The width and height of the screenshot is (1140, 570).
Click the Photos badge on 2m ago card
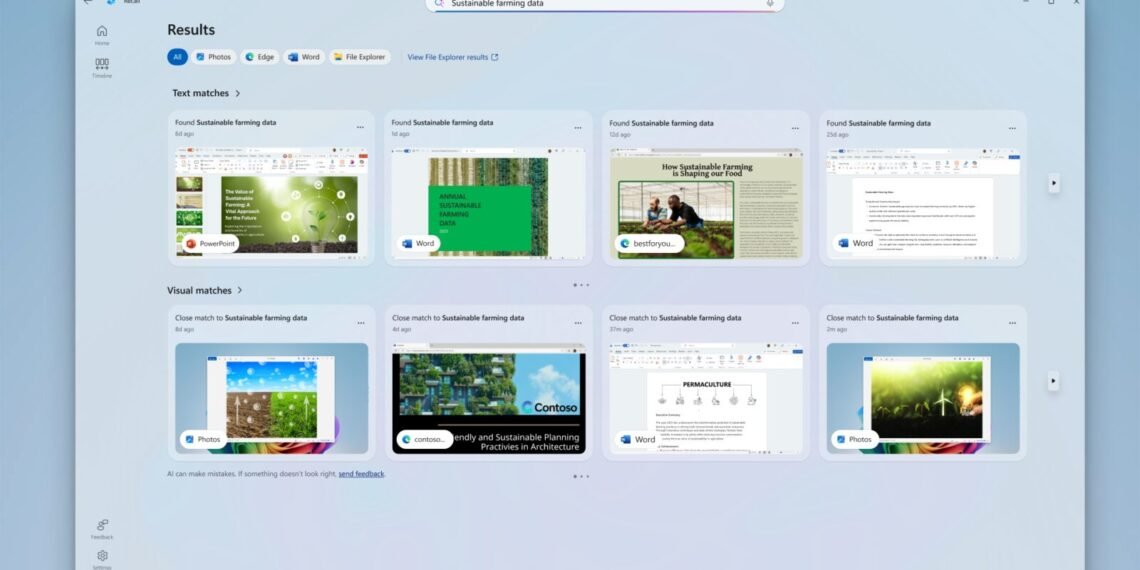point(854,439)
